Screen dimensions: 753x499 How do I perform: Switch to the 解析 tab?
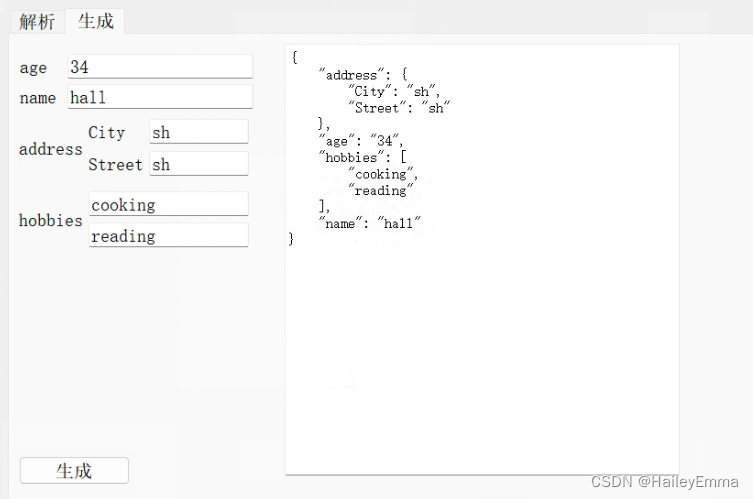click(37, 22)
